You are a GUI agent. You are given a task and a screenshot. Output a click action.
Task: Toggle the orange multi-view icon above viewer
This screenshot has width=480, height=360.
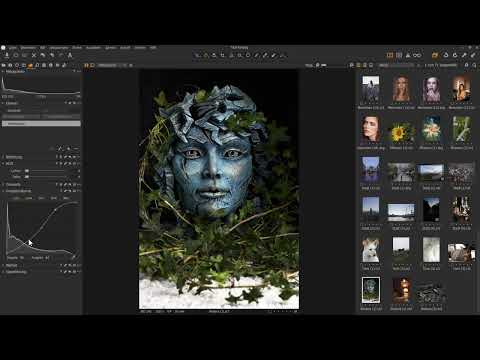click(x=86, y=65)
